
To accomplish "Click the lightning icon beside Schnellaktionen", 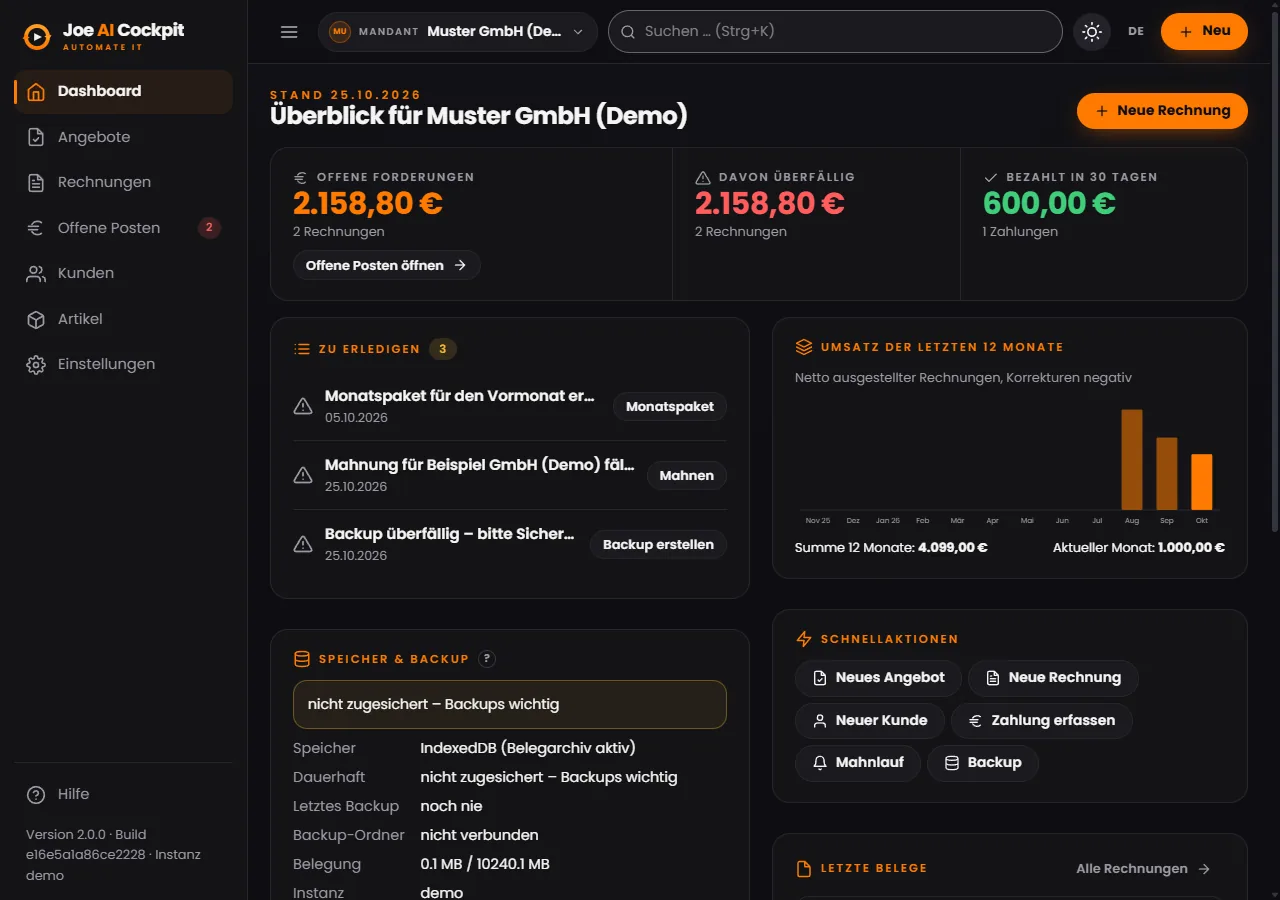I will (x=804, y=639).
